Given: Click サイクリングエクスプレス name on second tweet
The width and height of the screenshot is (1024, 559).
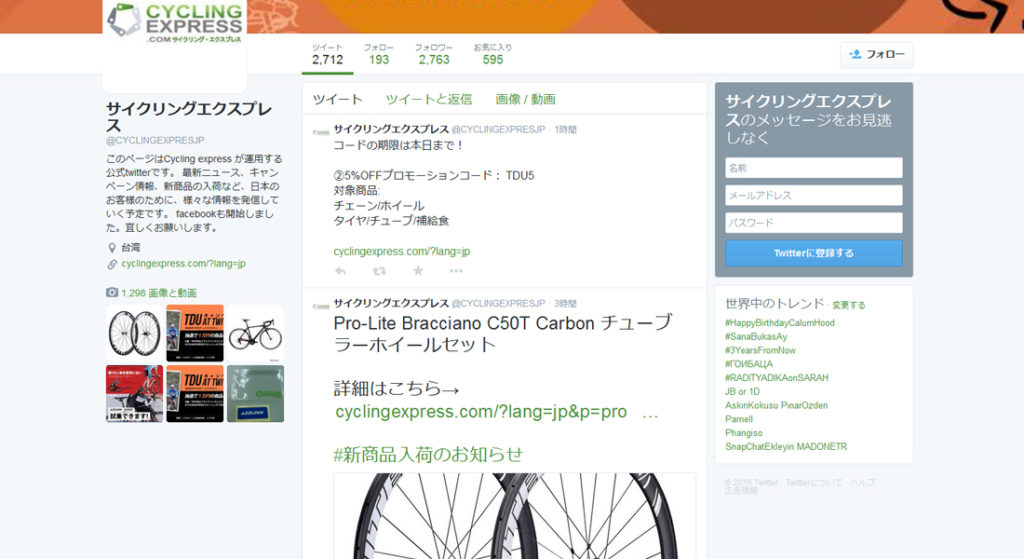Looking at the screenshot, I should (391, 303).
